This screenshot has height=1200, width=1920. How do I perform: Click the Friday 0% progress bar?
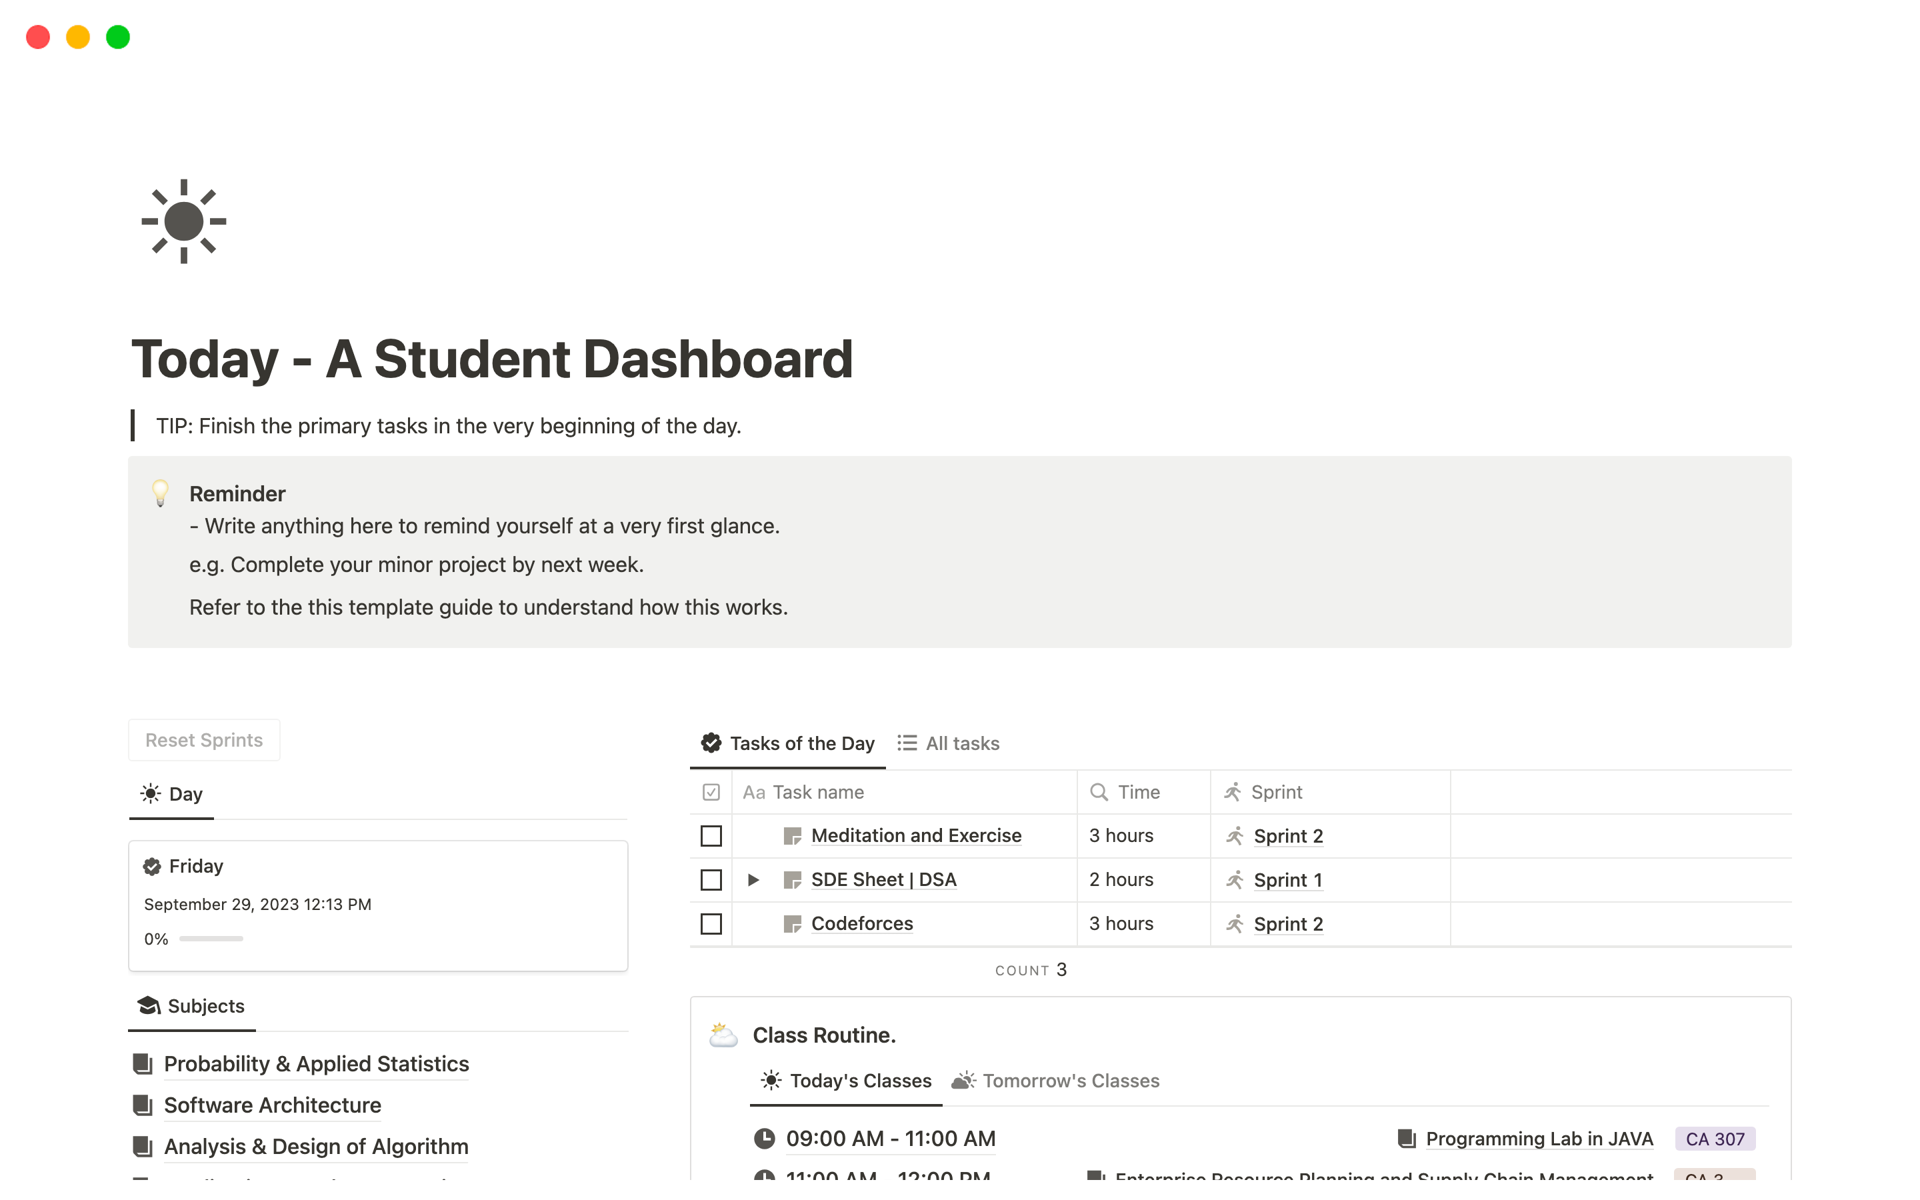[211, 939]
